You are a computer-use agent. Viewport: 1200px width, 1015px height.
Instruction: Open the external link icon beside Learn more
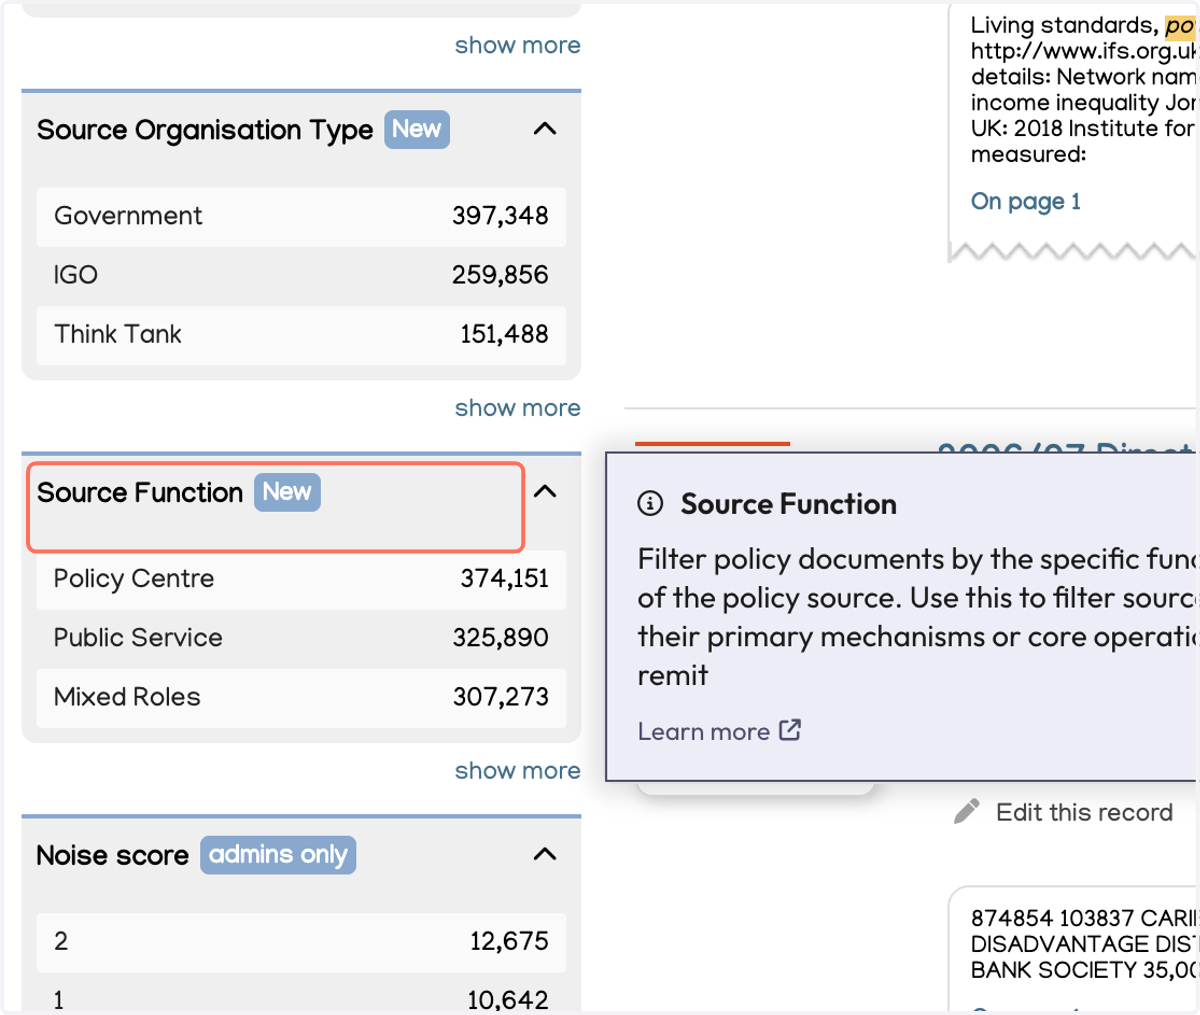coord(790,730)
